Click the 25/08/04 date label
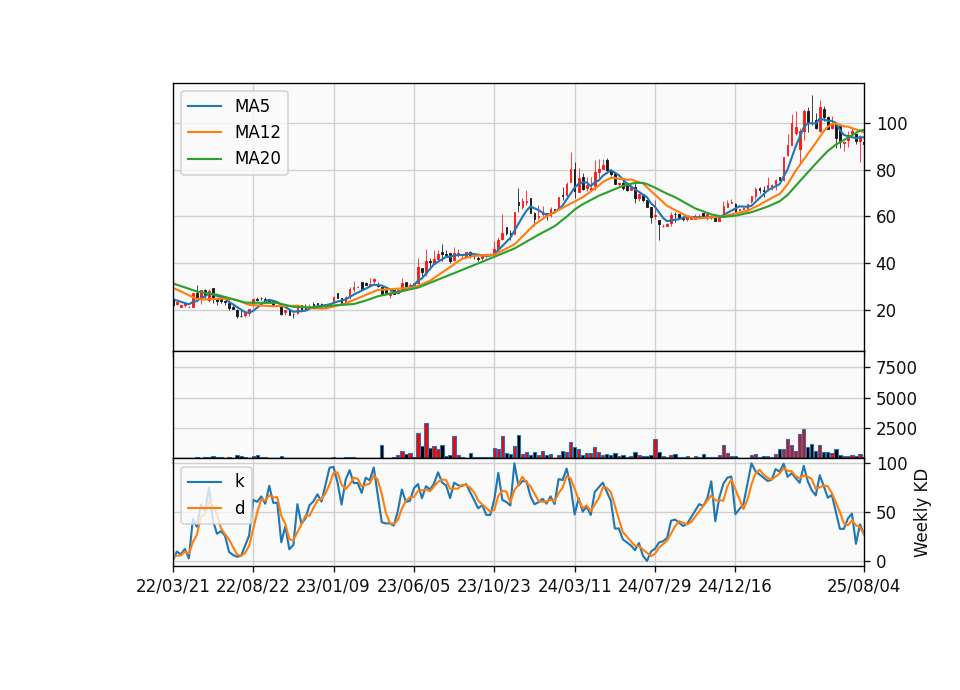This screenshot has height=690, width=960. pos(864,586)
